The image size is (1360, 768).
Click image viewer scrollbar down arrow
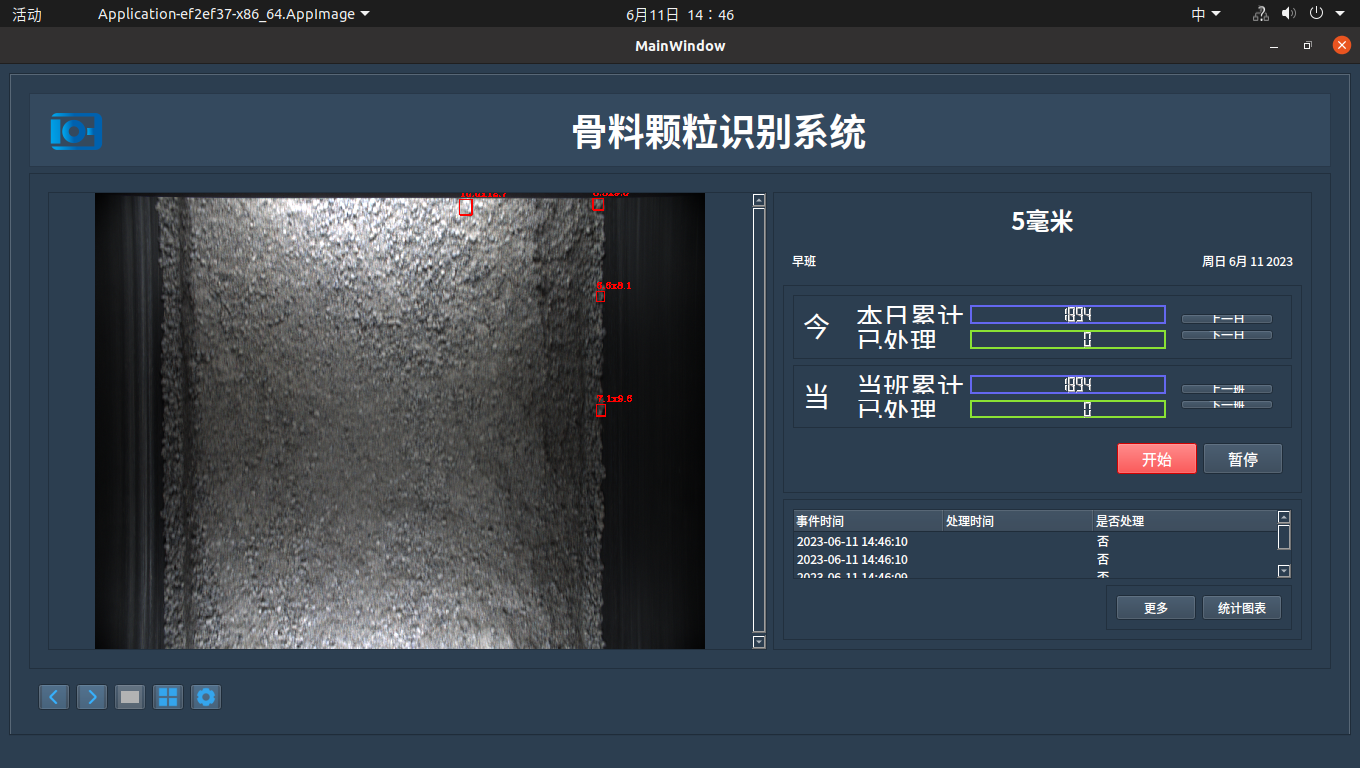(x=759, y=642)
